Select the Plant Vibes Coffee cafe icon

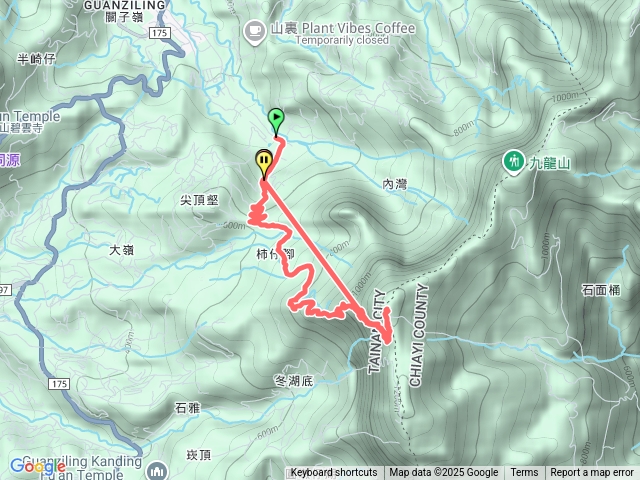pyautogui.click(x=254, y=31)
